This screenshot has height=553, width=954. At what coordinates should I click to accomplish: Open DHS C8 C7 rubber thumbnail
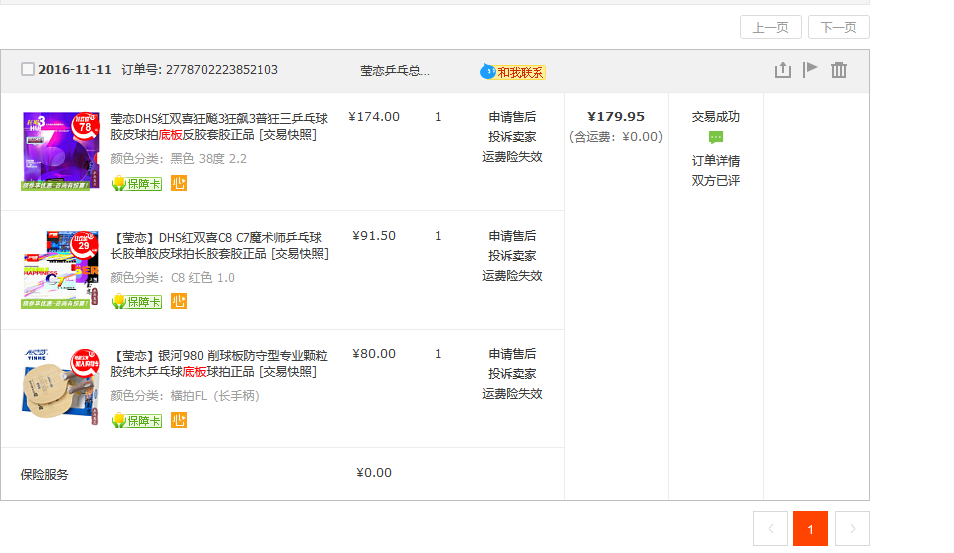pyautogui.click(x=60, y=270)
